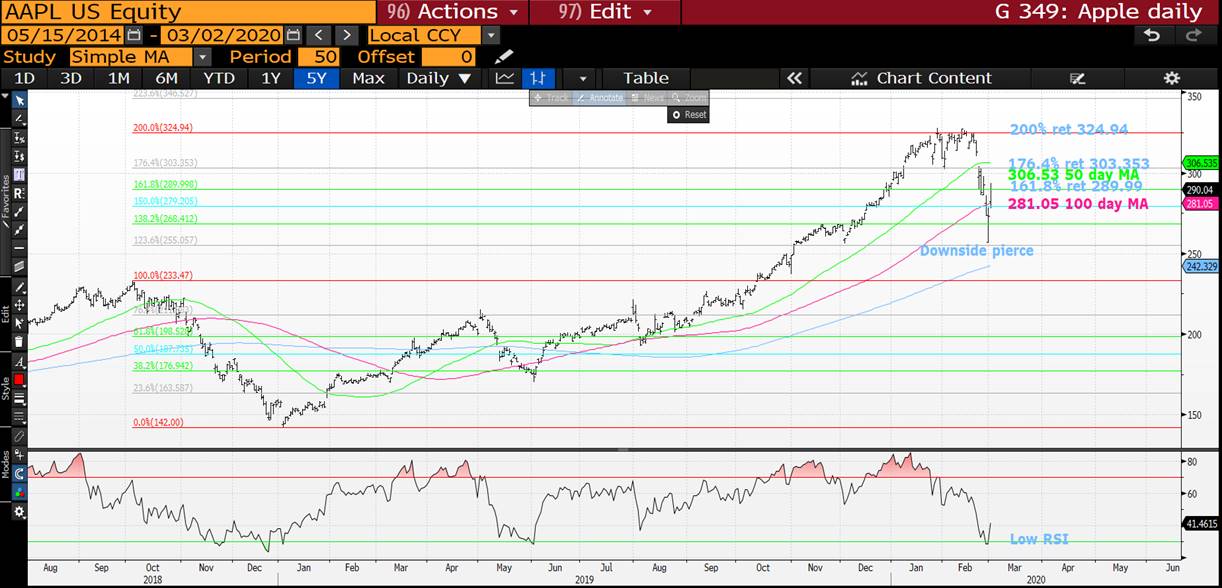
Task: Click the Table button
Action: coord(646,78)
